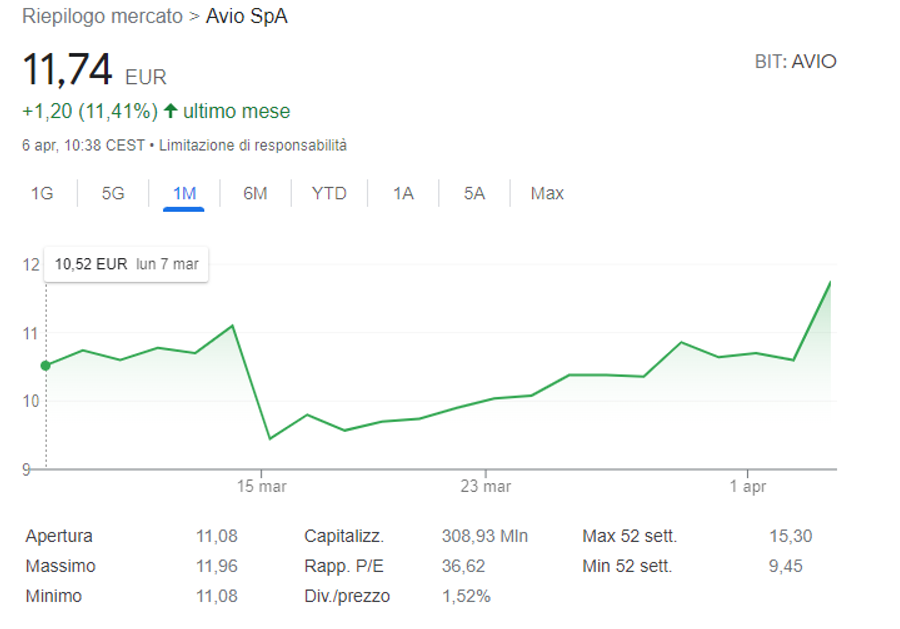Select the 1G time range tab

click(x=42, y=193)
